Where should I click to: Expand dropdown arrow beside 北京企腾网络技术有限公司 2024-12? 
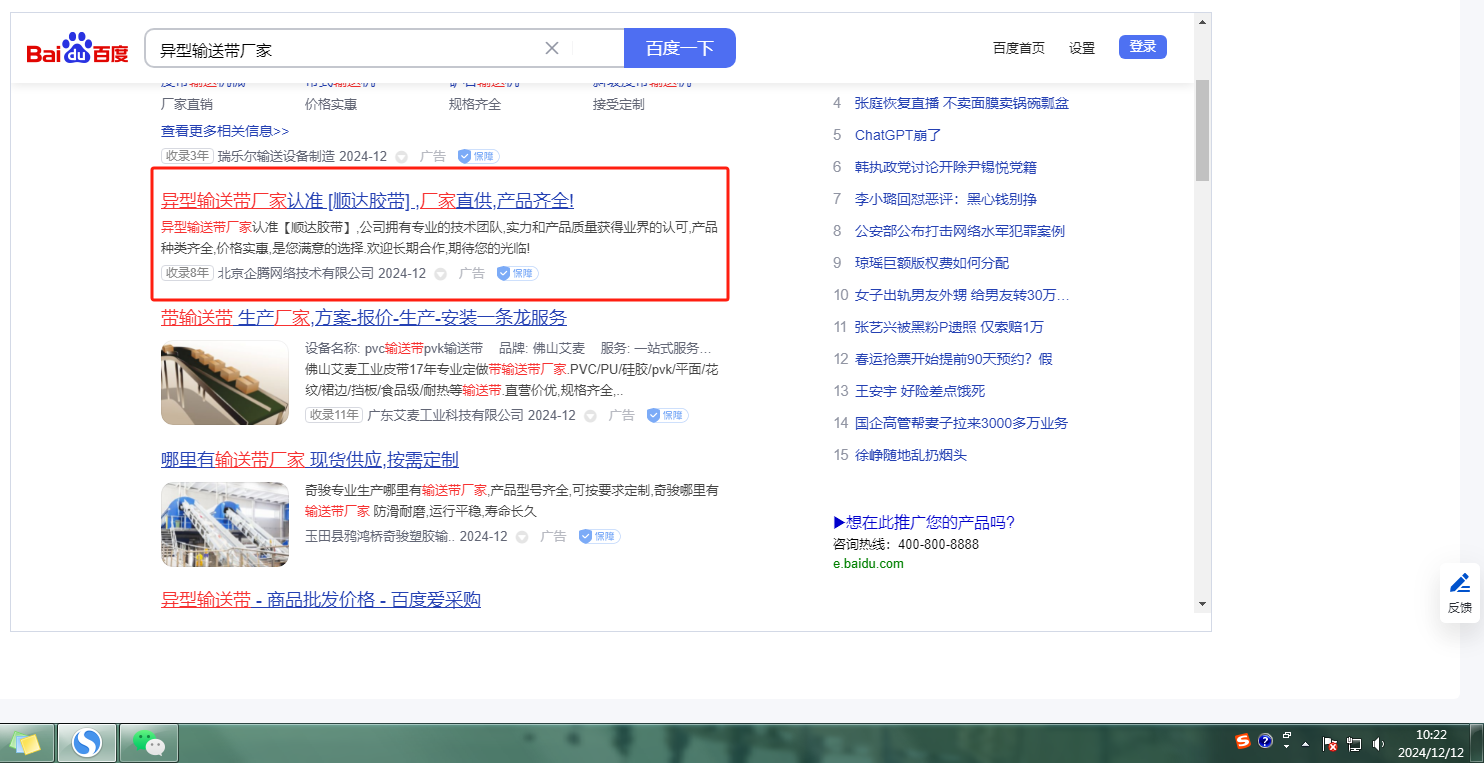[440, 274]
